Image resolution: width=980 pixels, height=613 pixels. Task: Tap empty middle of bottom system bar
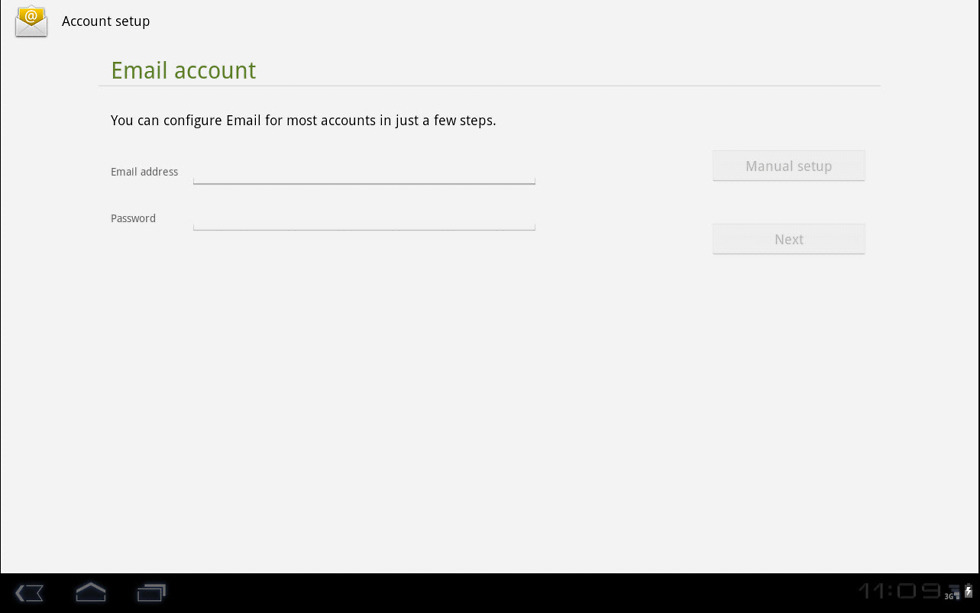pos(500,593)
